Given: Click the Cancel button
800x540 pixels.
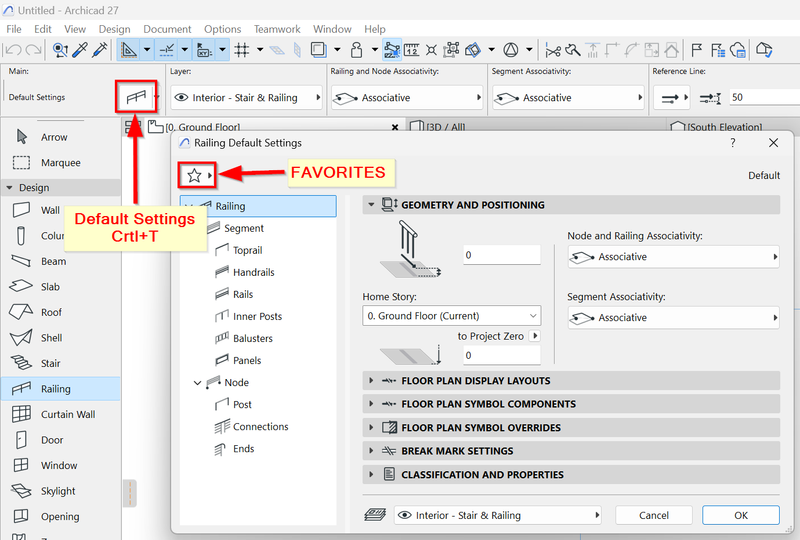Looking at the screenshot, I should (x=654, y=516).
